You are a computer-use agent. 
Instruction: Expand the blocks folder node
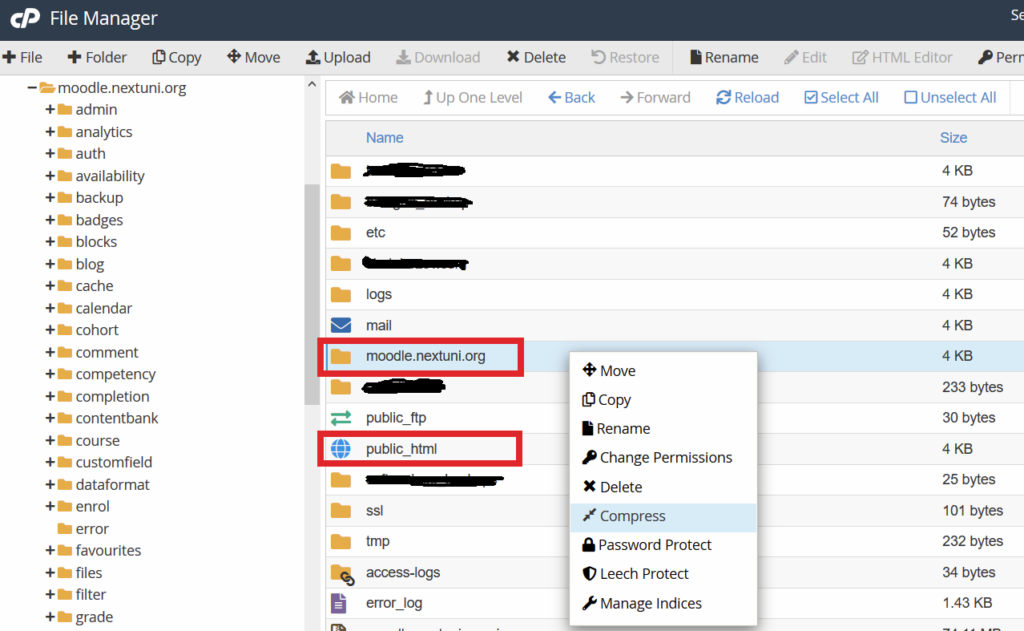tap(50, 242)
